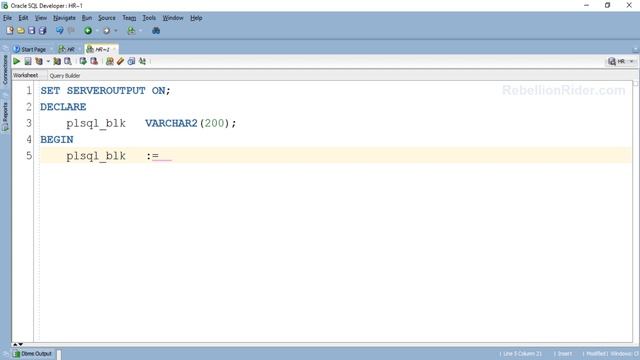Open the Source menu
The image size is (640, 360).
pos(107,18)
